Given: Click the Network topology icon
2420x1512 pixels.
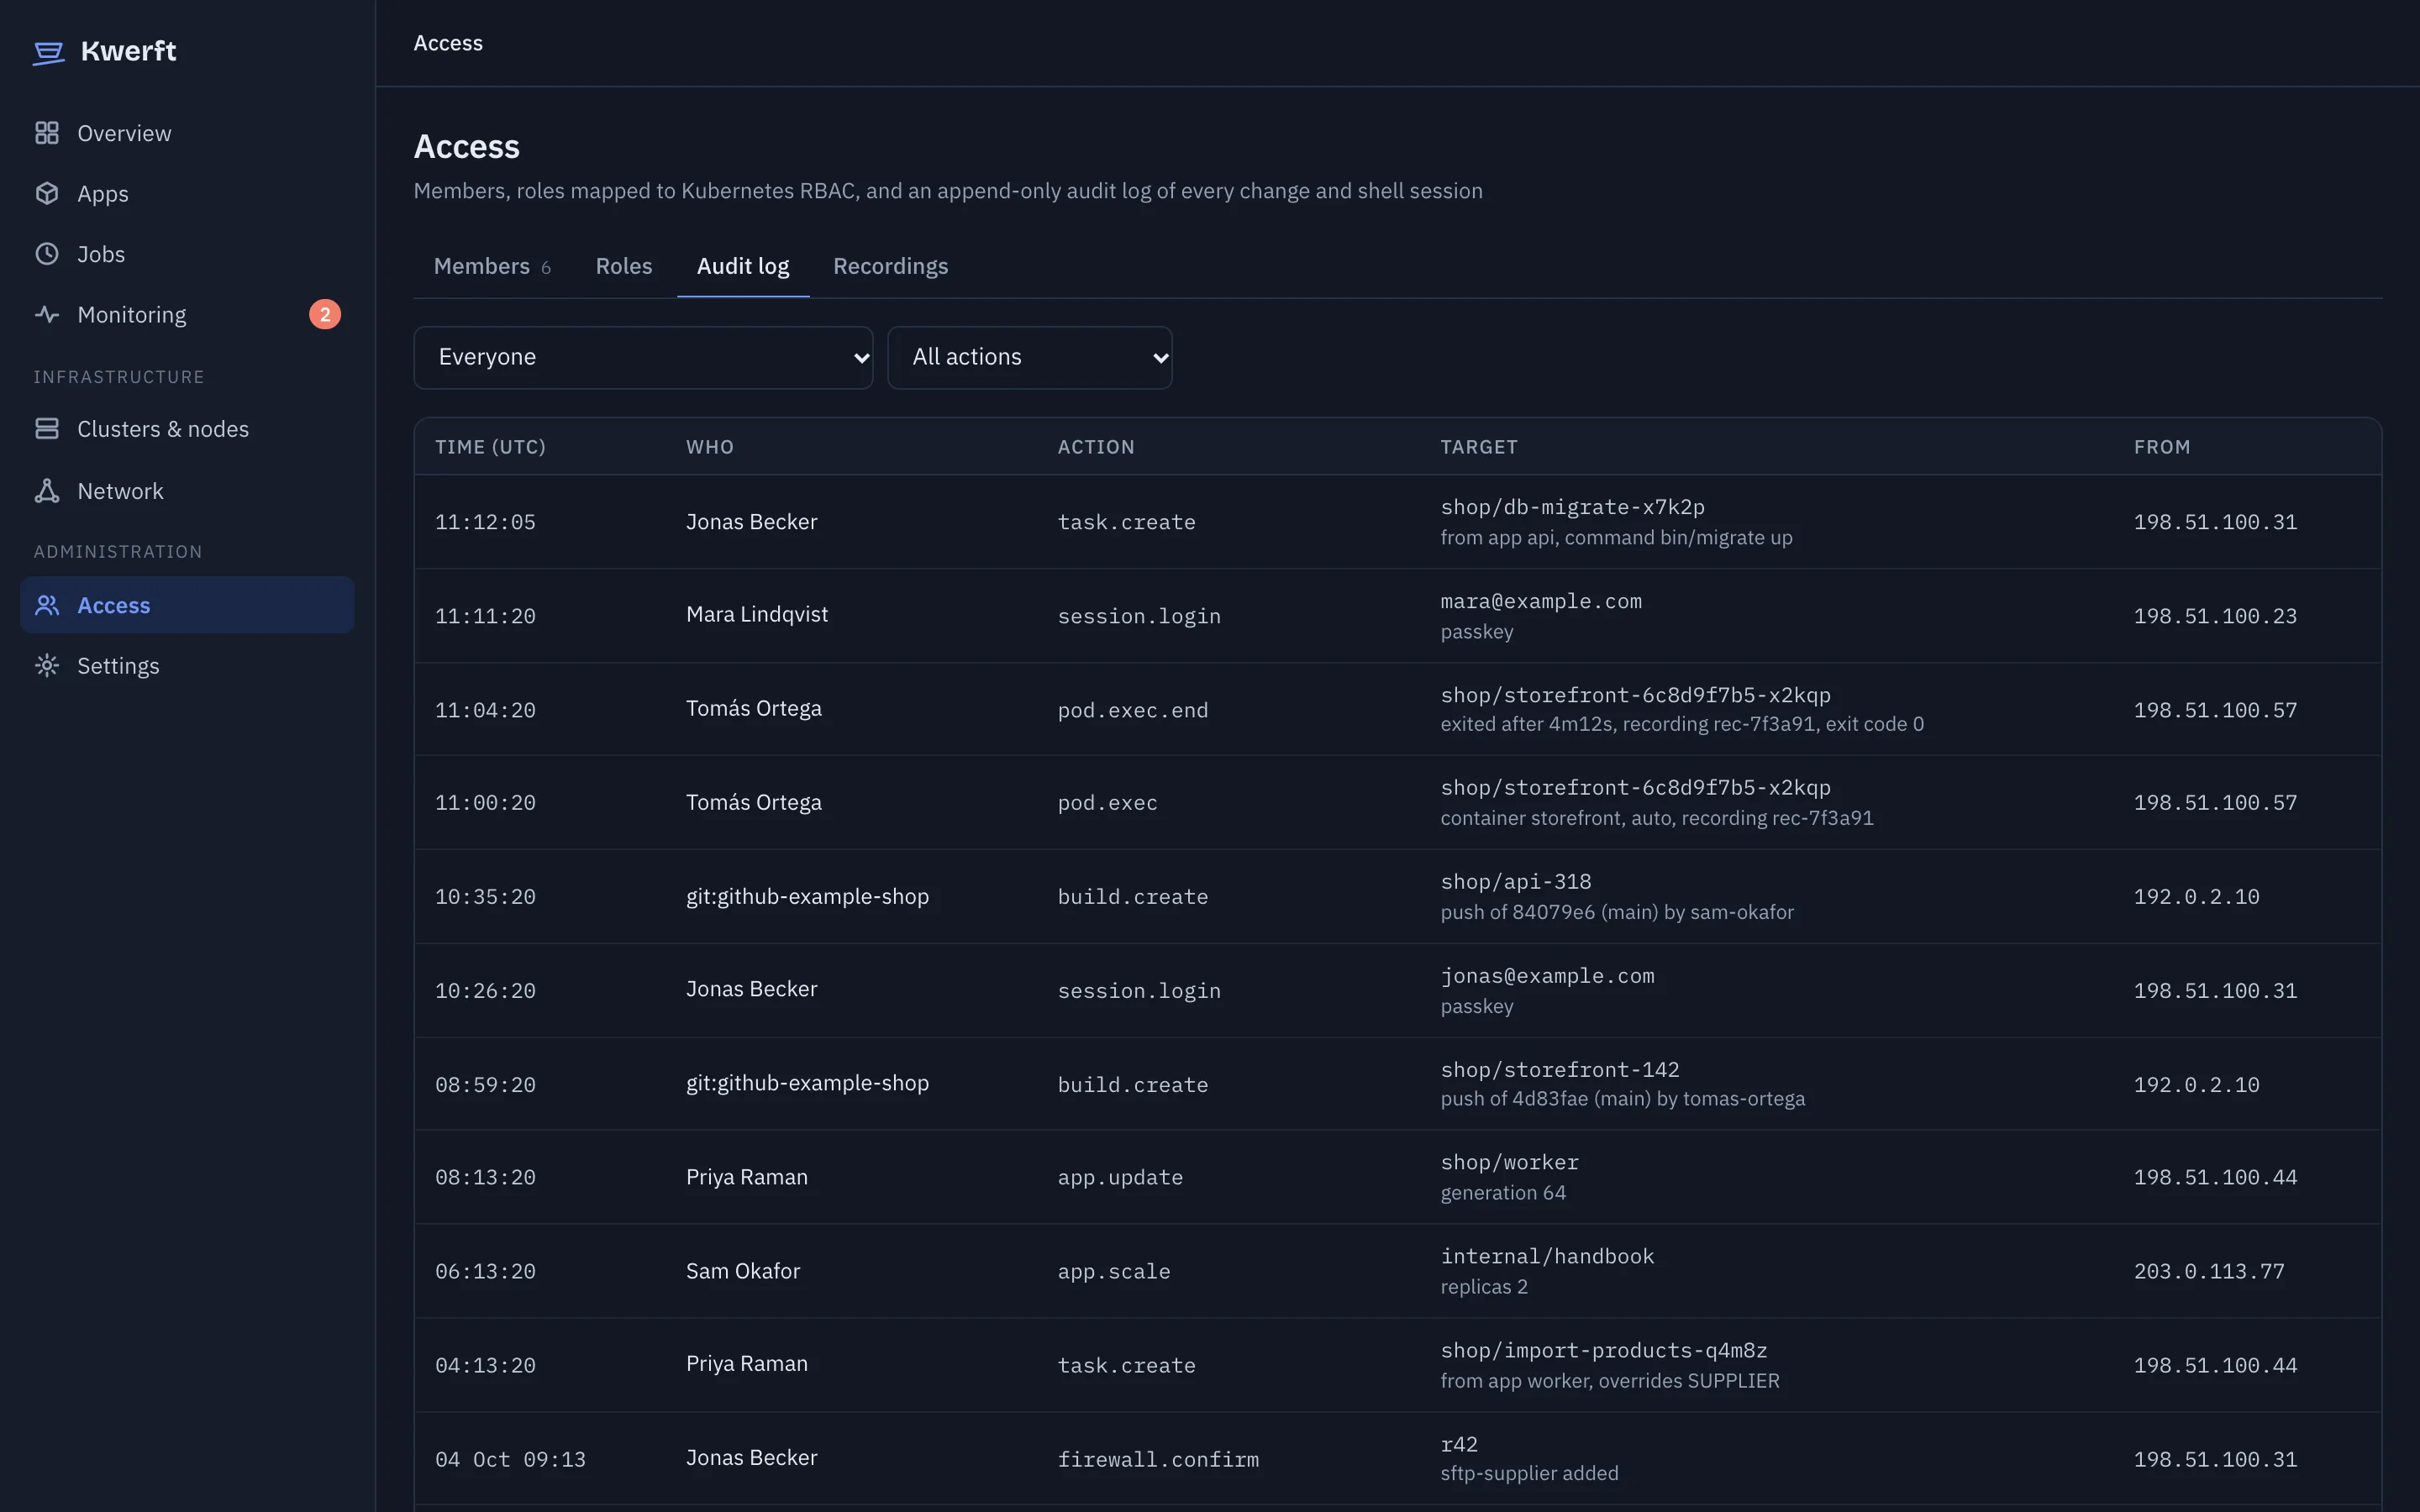Looking at the screenshot, I should (47, 491).
